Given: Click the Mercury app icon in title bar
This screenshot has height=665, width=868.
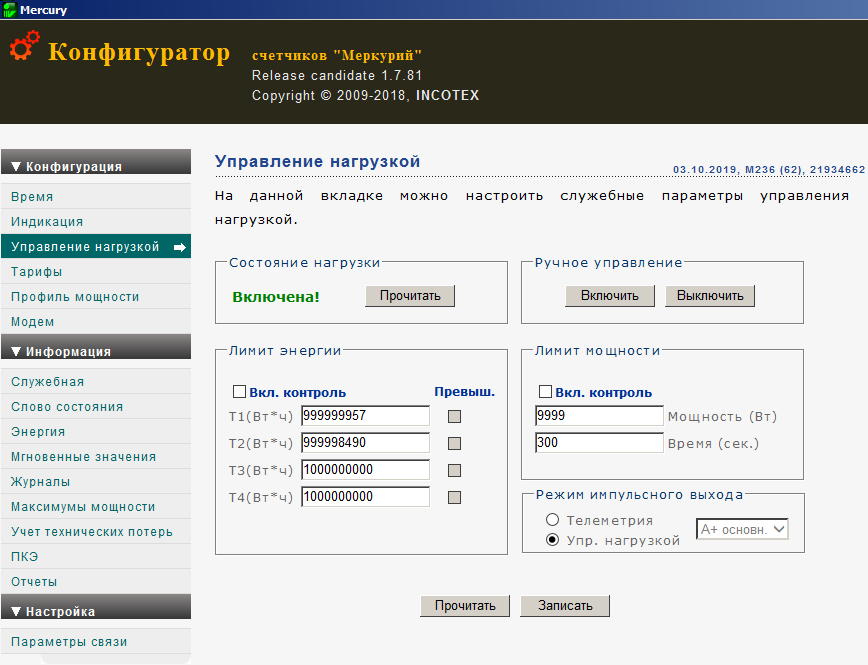Looking at the screenshot, I should [x=9, y=10].
